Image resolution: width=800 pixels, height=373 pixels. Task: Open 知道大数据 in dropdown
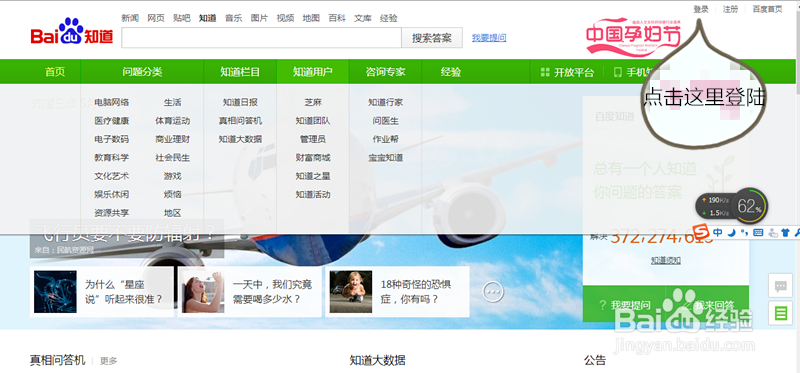tap(240, 139)
